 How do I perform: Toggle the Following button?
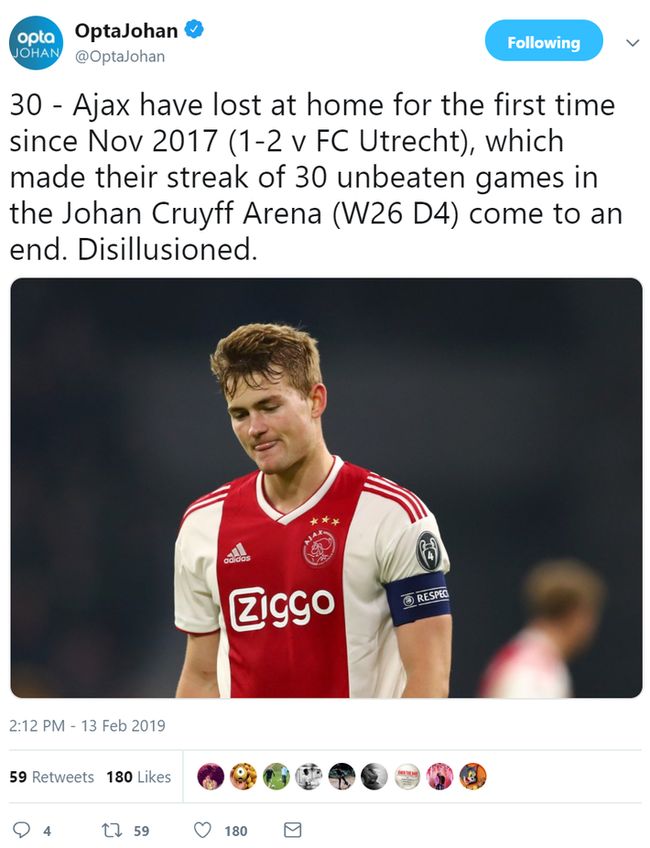[x=543, y=42]
